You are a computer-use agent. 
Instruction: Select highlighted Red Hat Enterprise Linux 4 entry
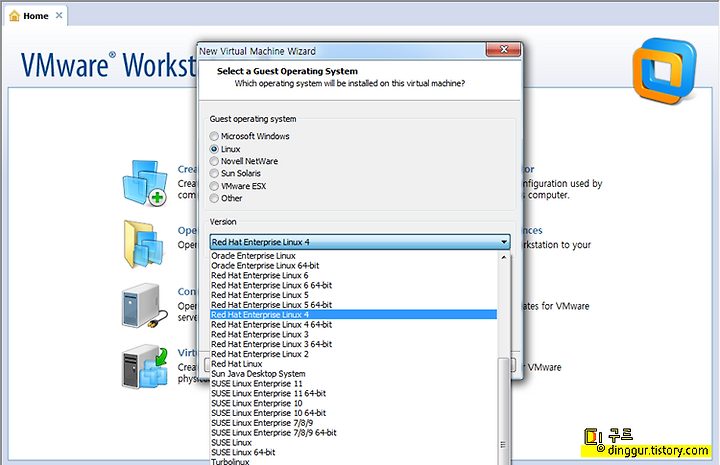(354, 315)
